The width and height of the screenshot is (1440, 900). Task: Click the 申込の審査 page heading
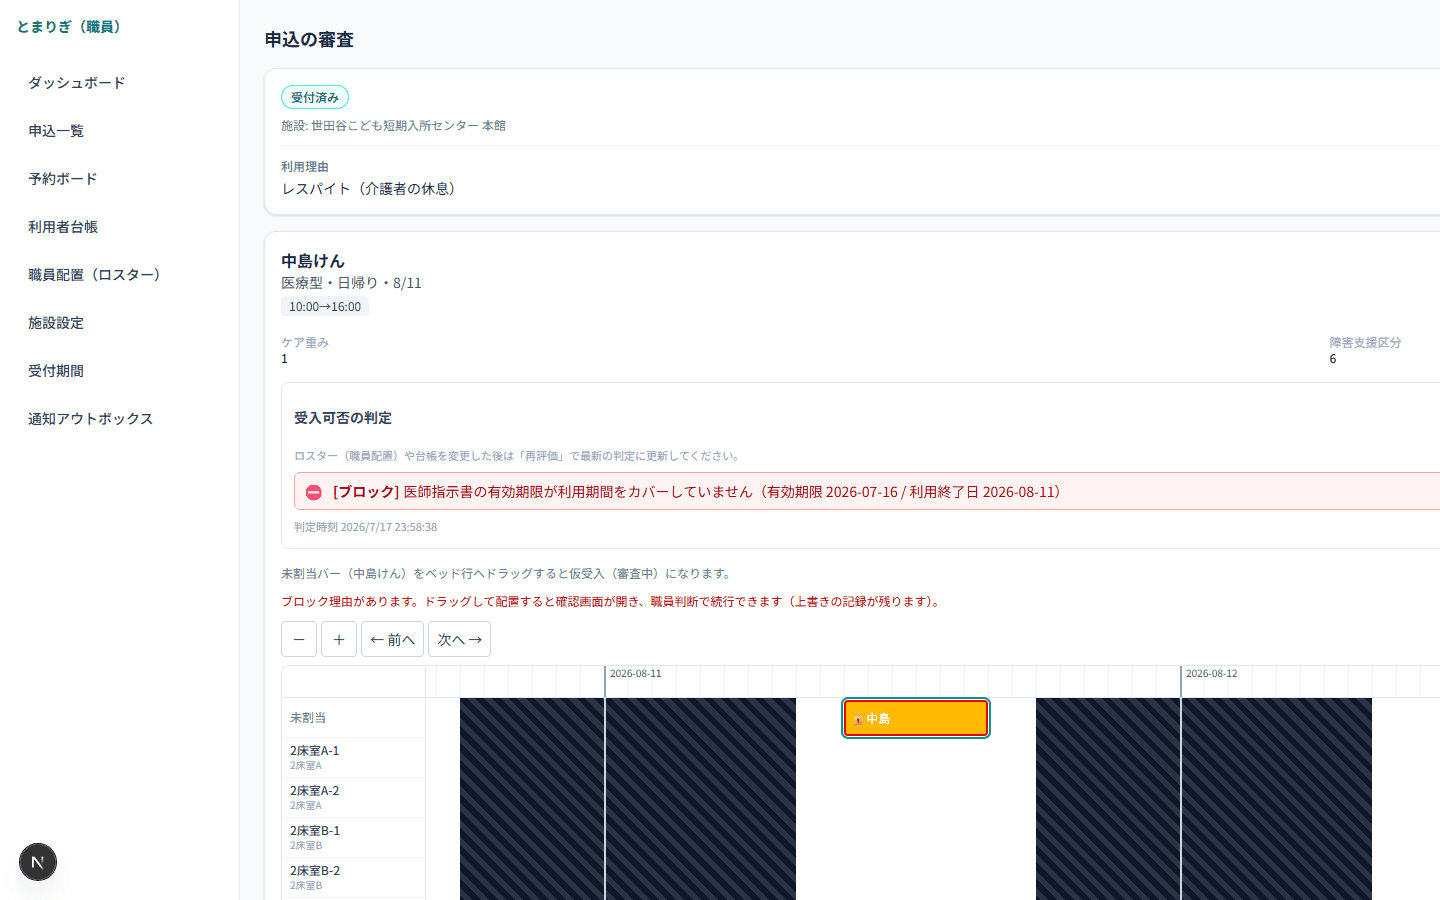309,40
